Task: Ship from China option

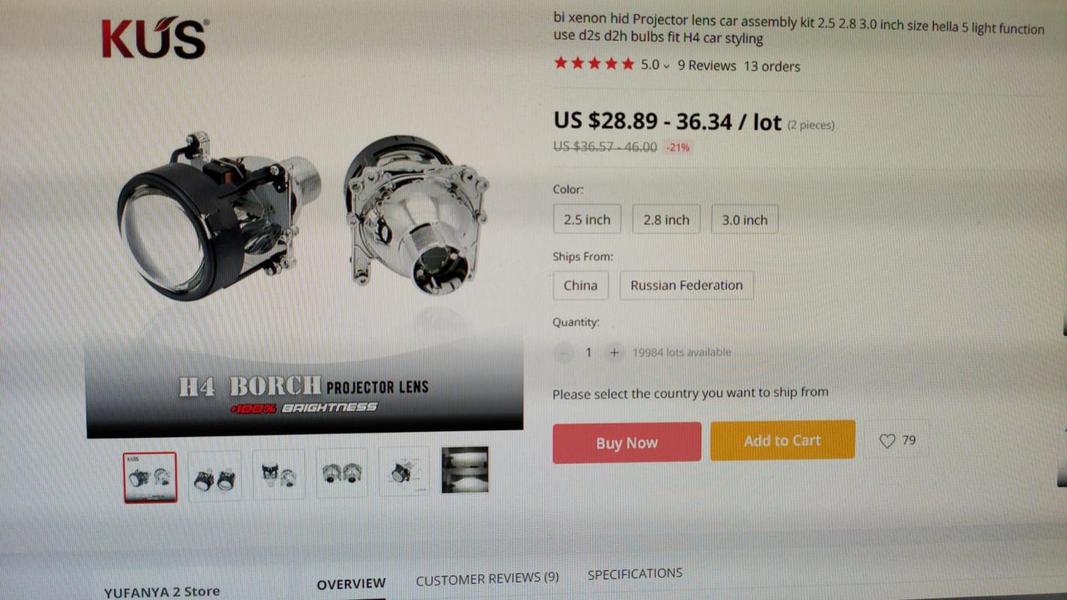Action: (x=580, y=286)
